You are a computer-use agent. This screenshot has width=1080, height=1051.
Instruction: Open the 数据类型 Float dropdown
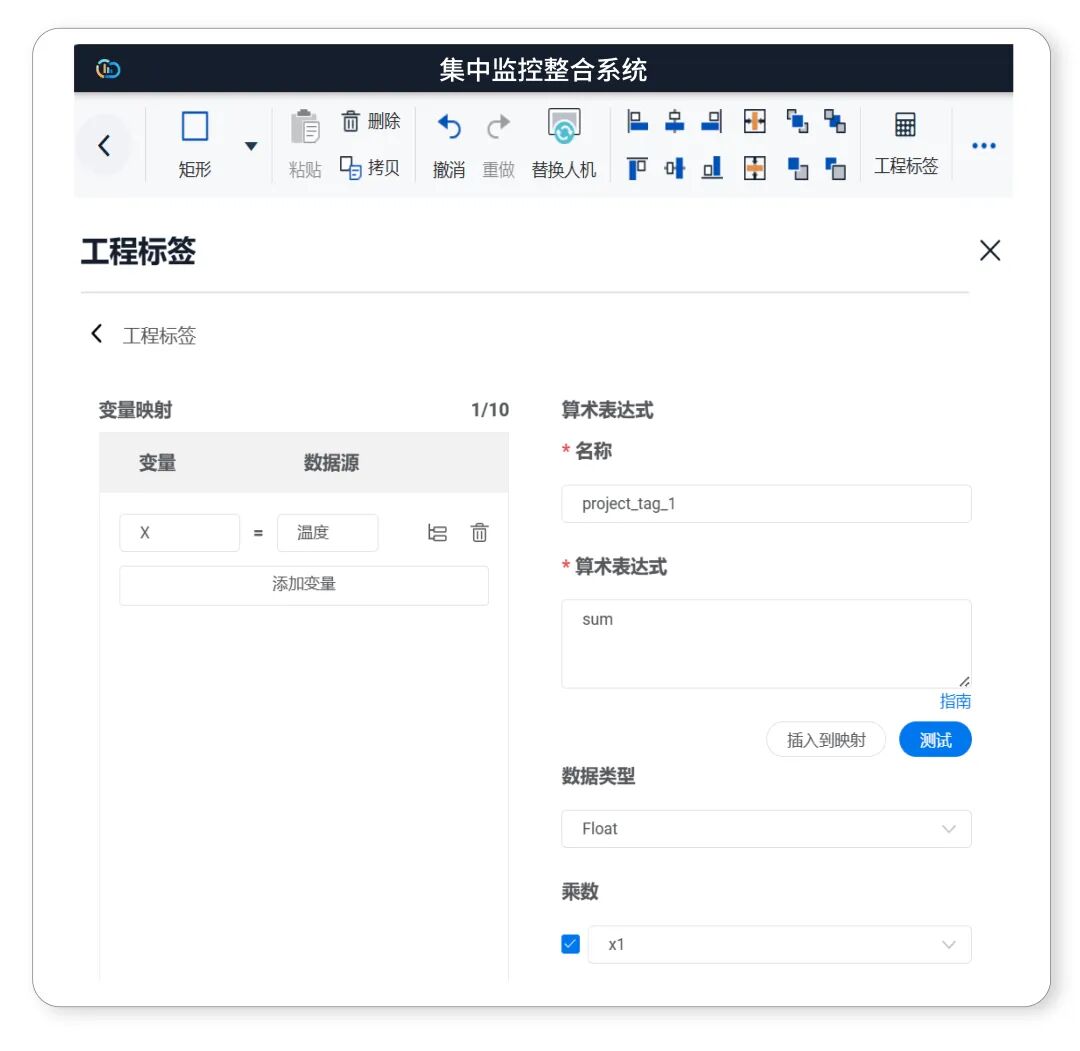pos(766,829)
